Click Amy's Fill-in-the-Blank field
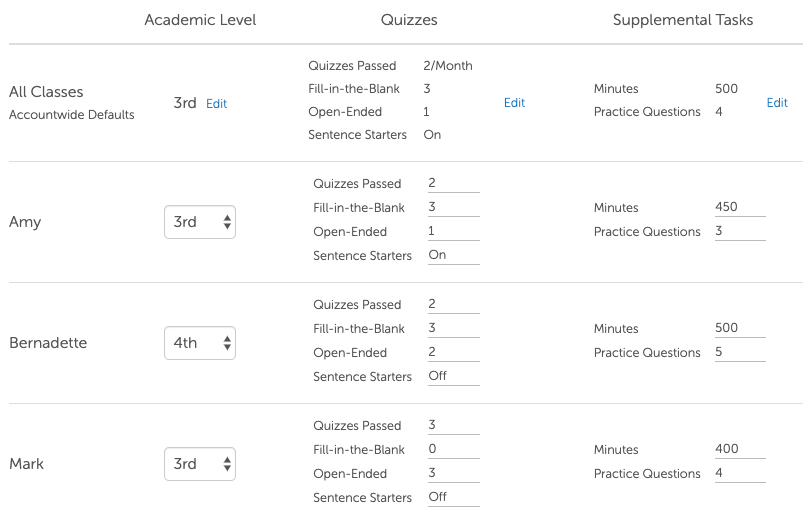803x519 pixels. (453, 207)
